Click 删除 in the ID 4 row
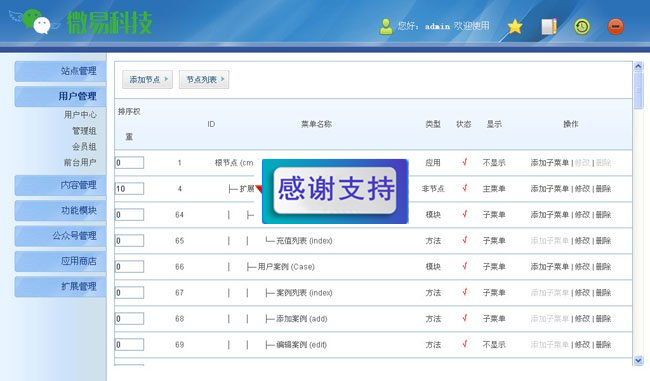650x381 pixels. [x=604, y=189]
